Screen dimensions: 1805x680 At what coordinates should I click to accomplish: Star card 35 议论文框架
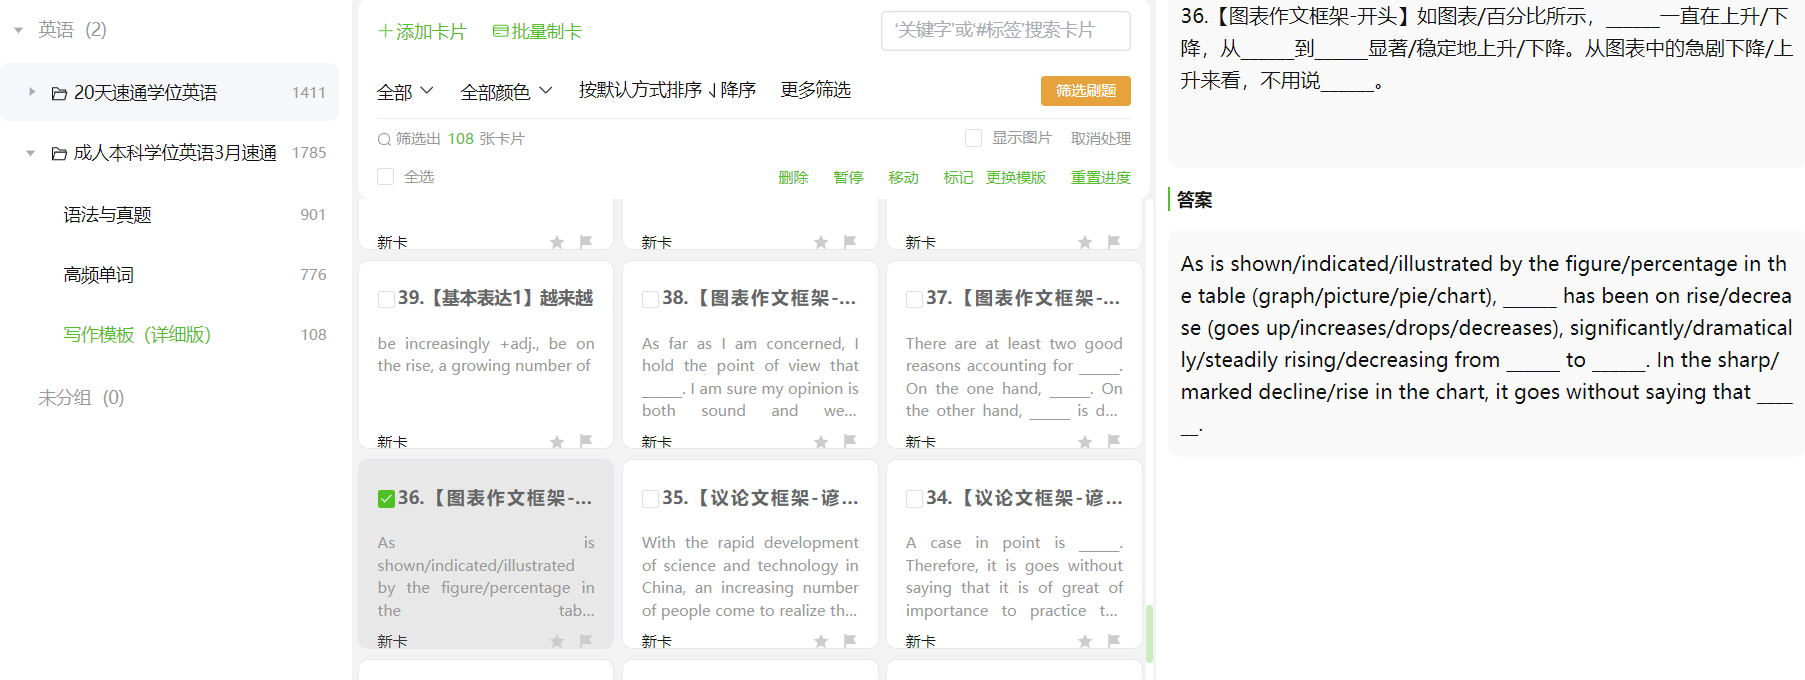pyautogui.click(x=821, y=641)
